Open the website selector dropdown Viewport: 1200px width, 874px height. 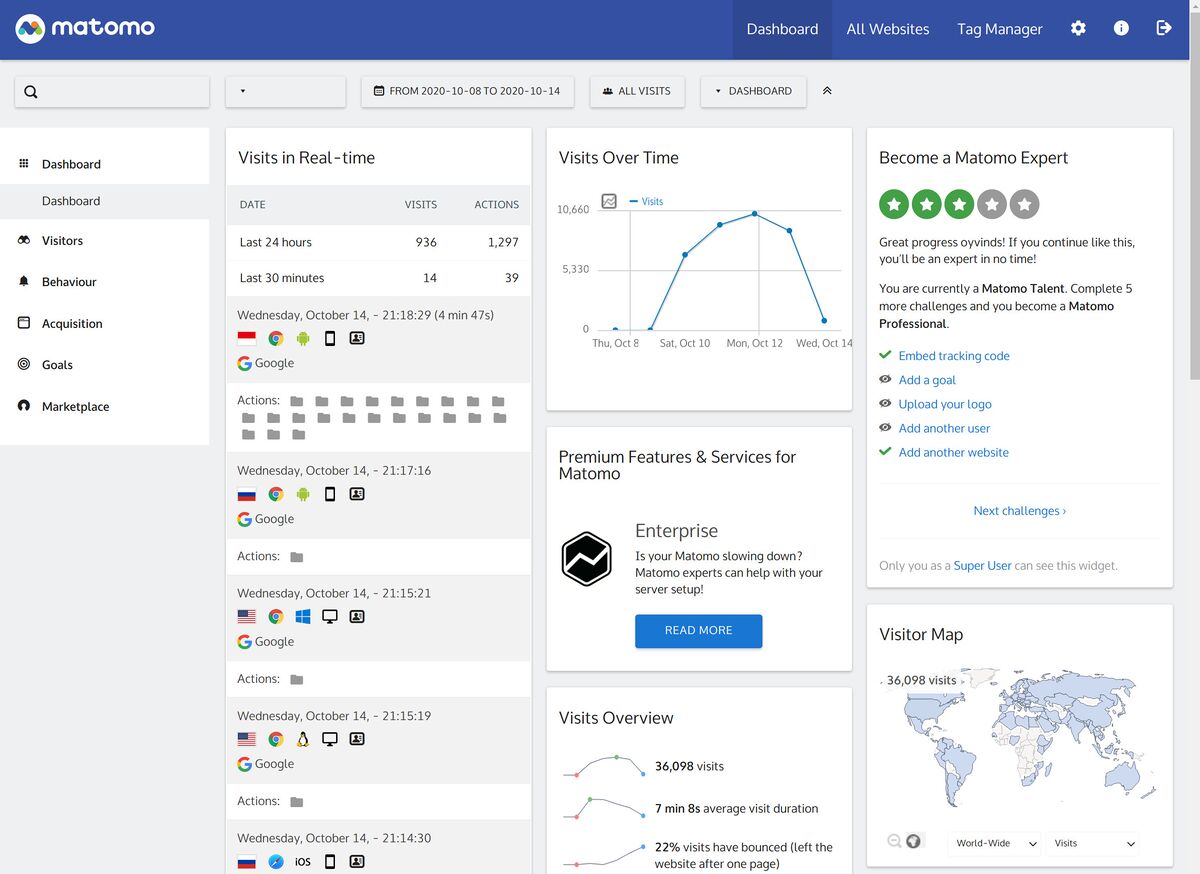point(286,91)
